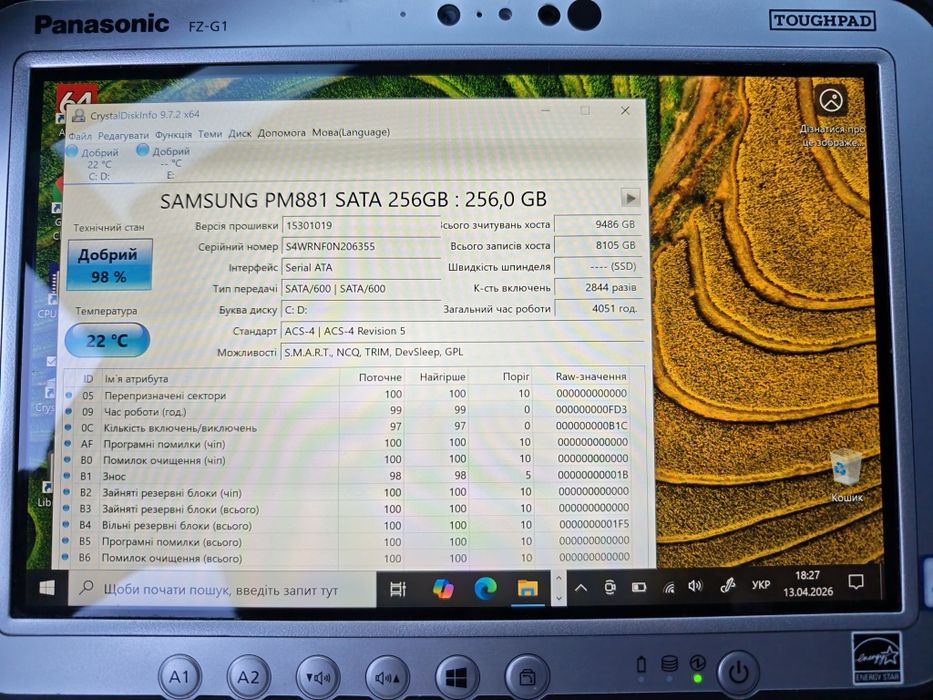Viewport: 933px width, 700px height.
Task: Switch the УКР input language indicator
Action: click(760, 585)
